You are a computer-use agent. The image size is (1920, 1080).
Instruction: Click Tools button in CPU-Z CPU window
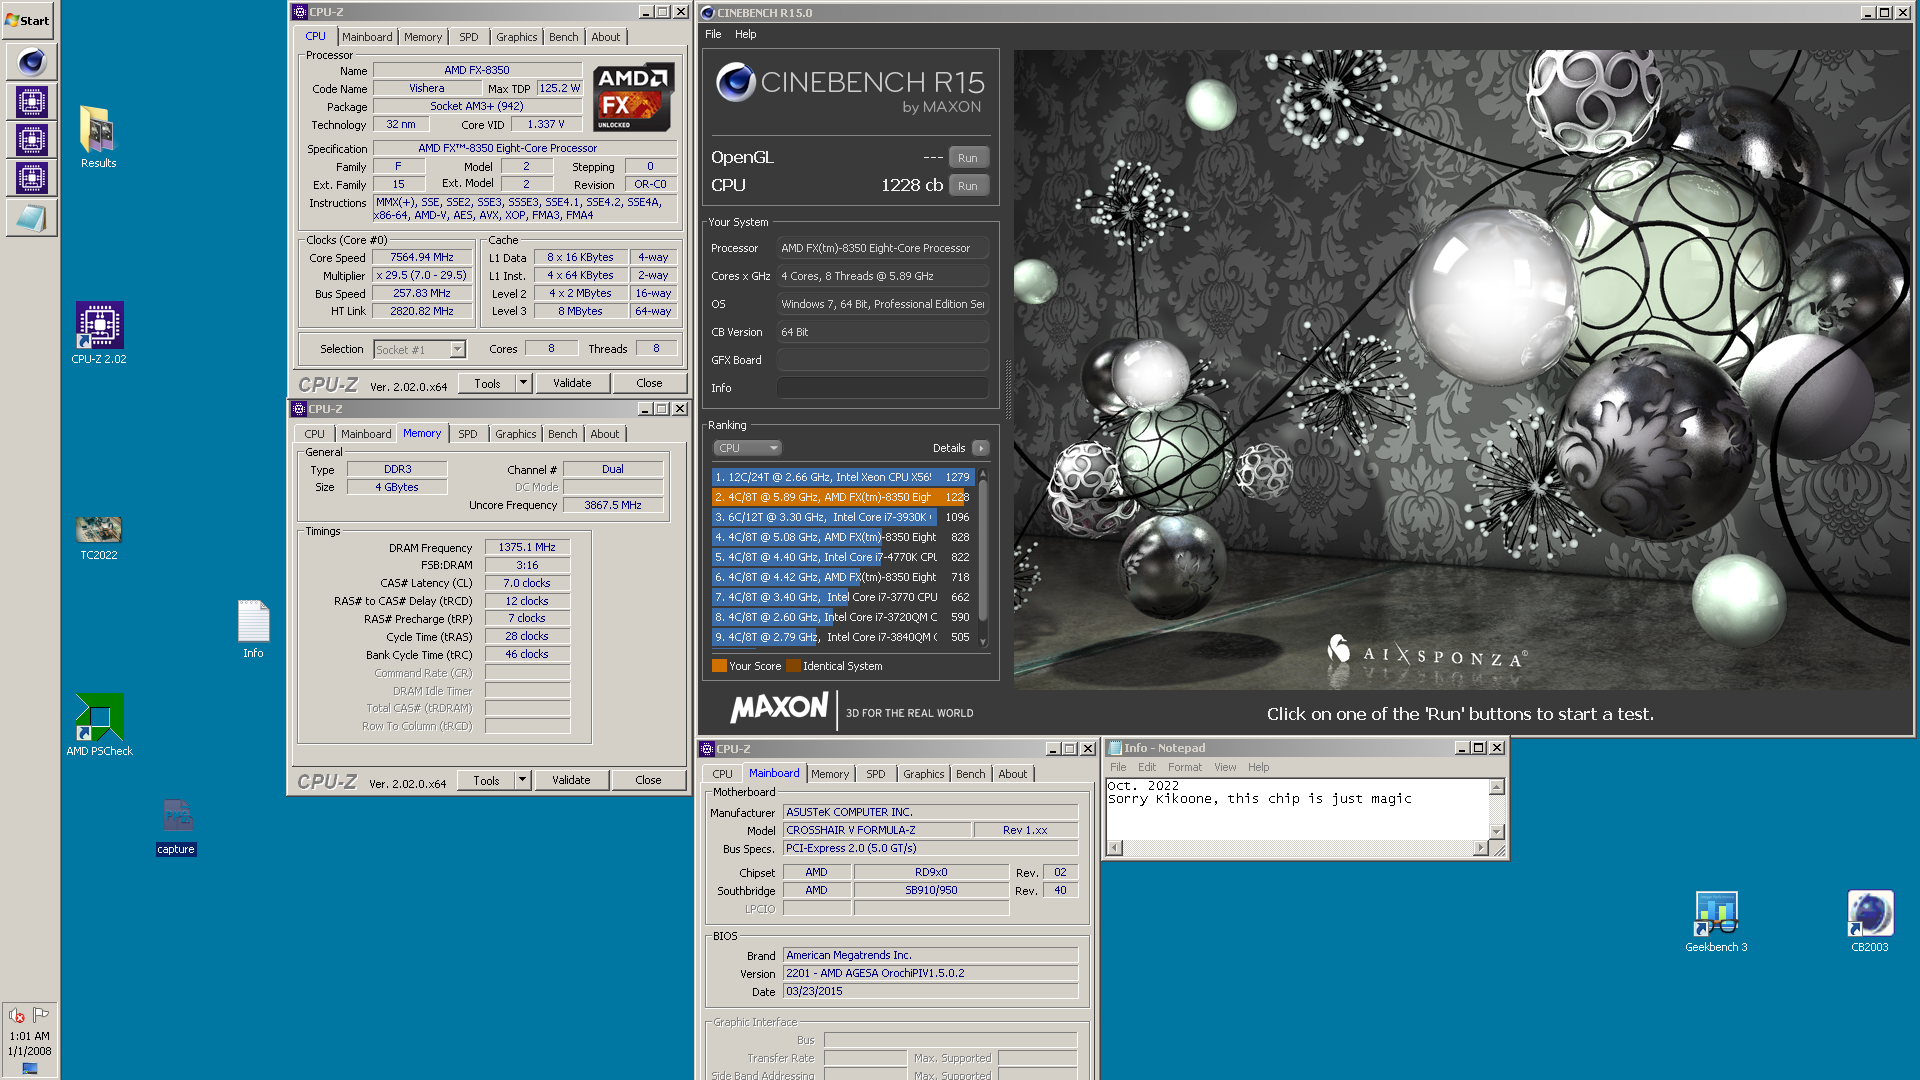tap(487, 383)
